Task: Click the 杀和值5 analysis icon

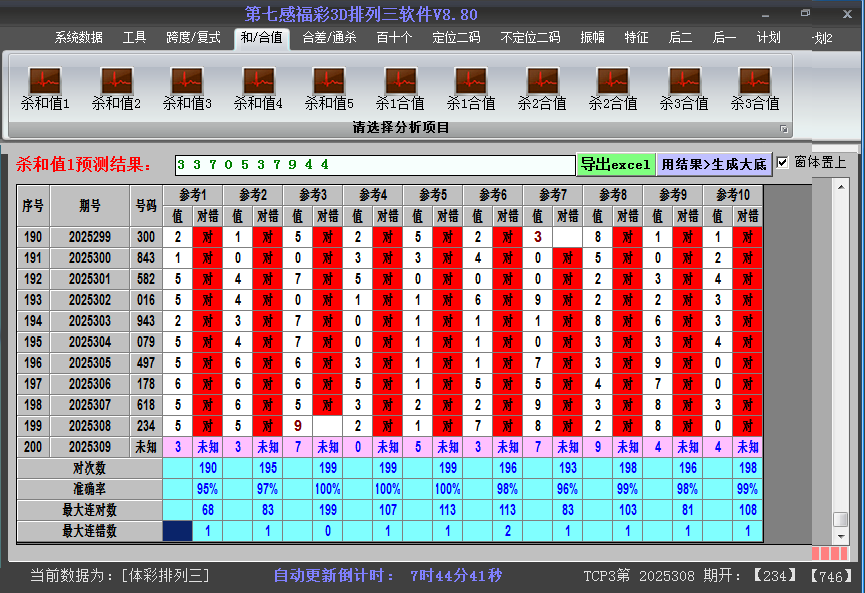Action: click(x=329, y=81)
